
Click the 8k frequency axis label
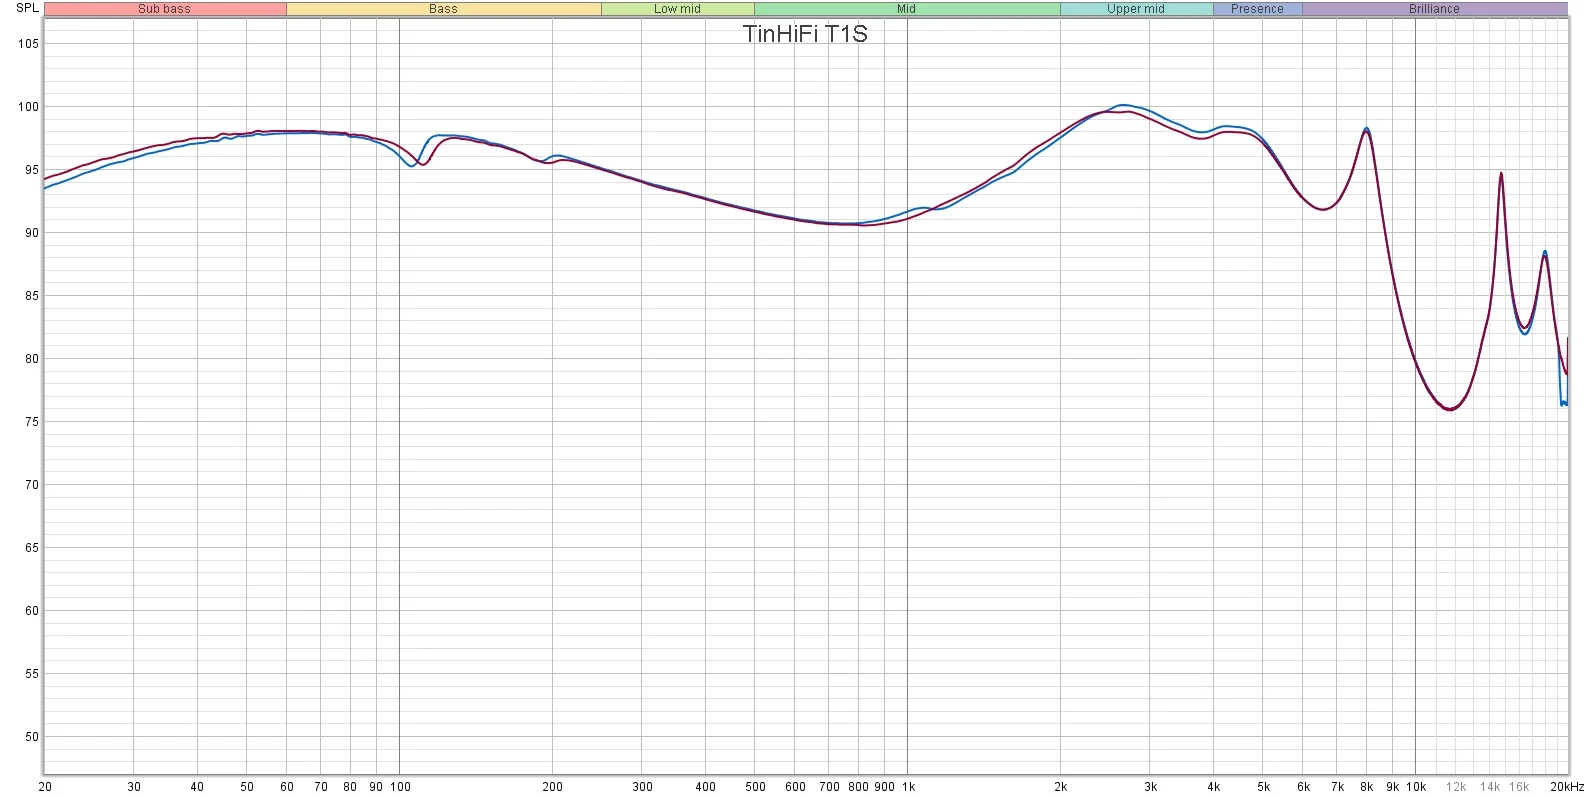1366,787
